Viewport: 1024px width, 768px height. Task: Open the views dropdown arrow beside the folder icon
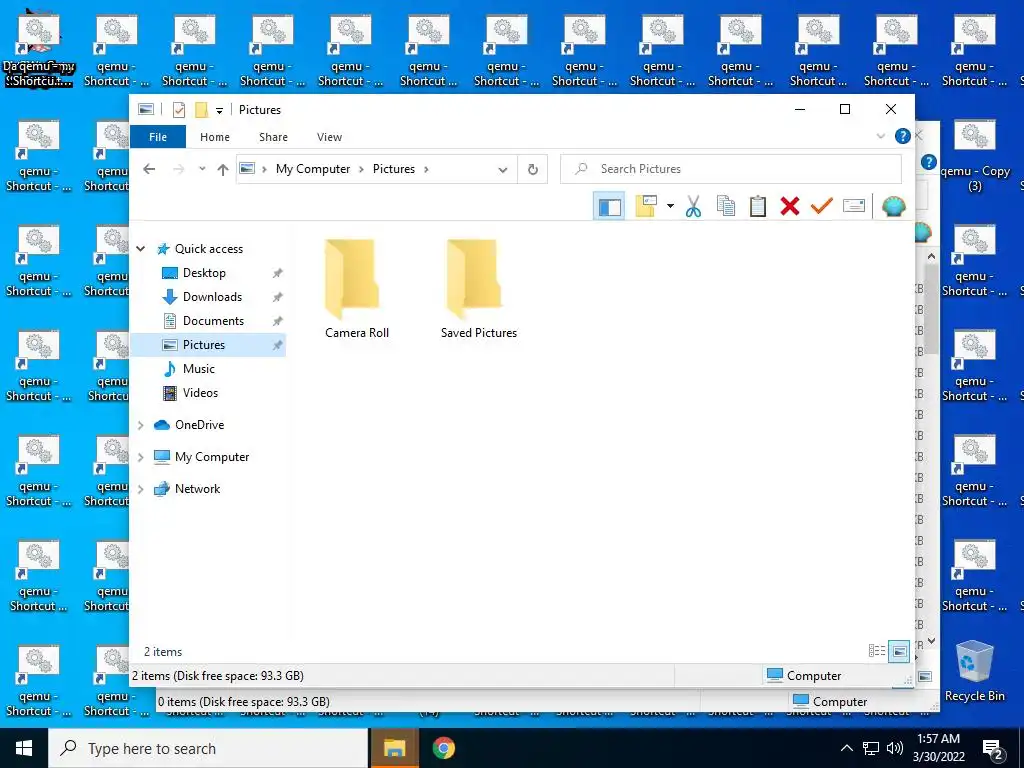(x=670, y=206)
